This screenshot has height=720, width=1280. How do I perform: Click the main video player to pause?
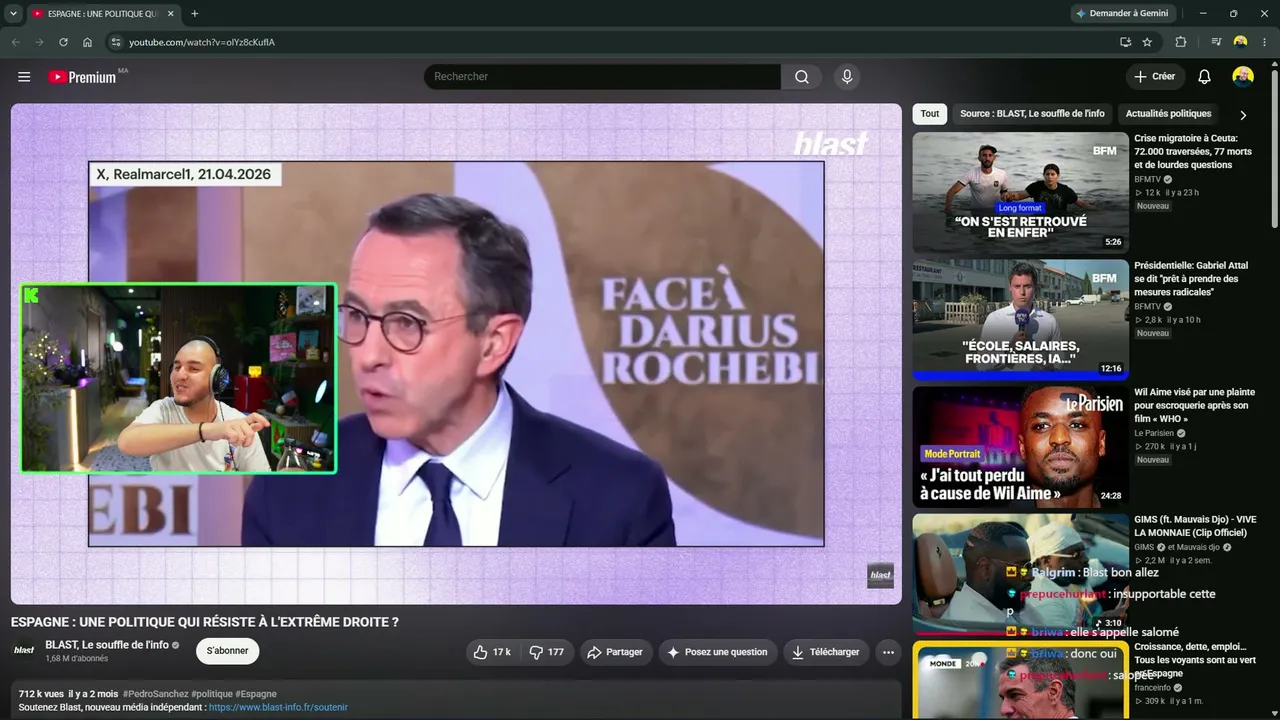coord(456,354)
